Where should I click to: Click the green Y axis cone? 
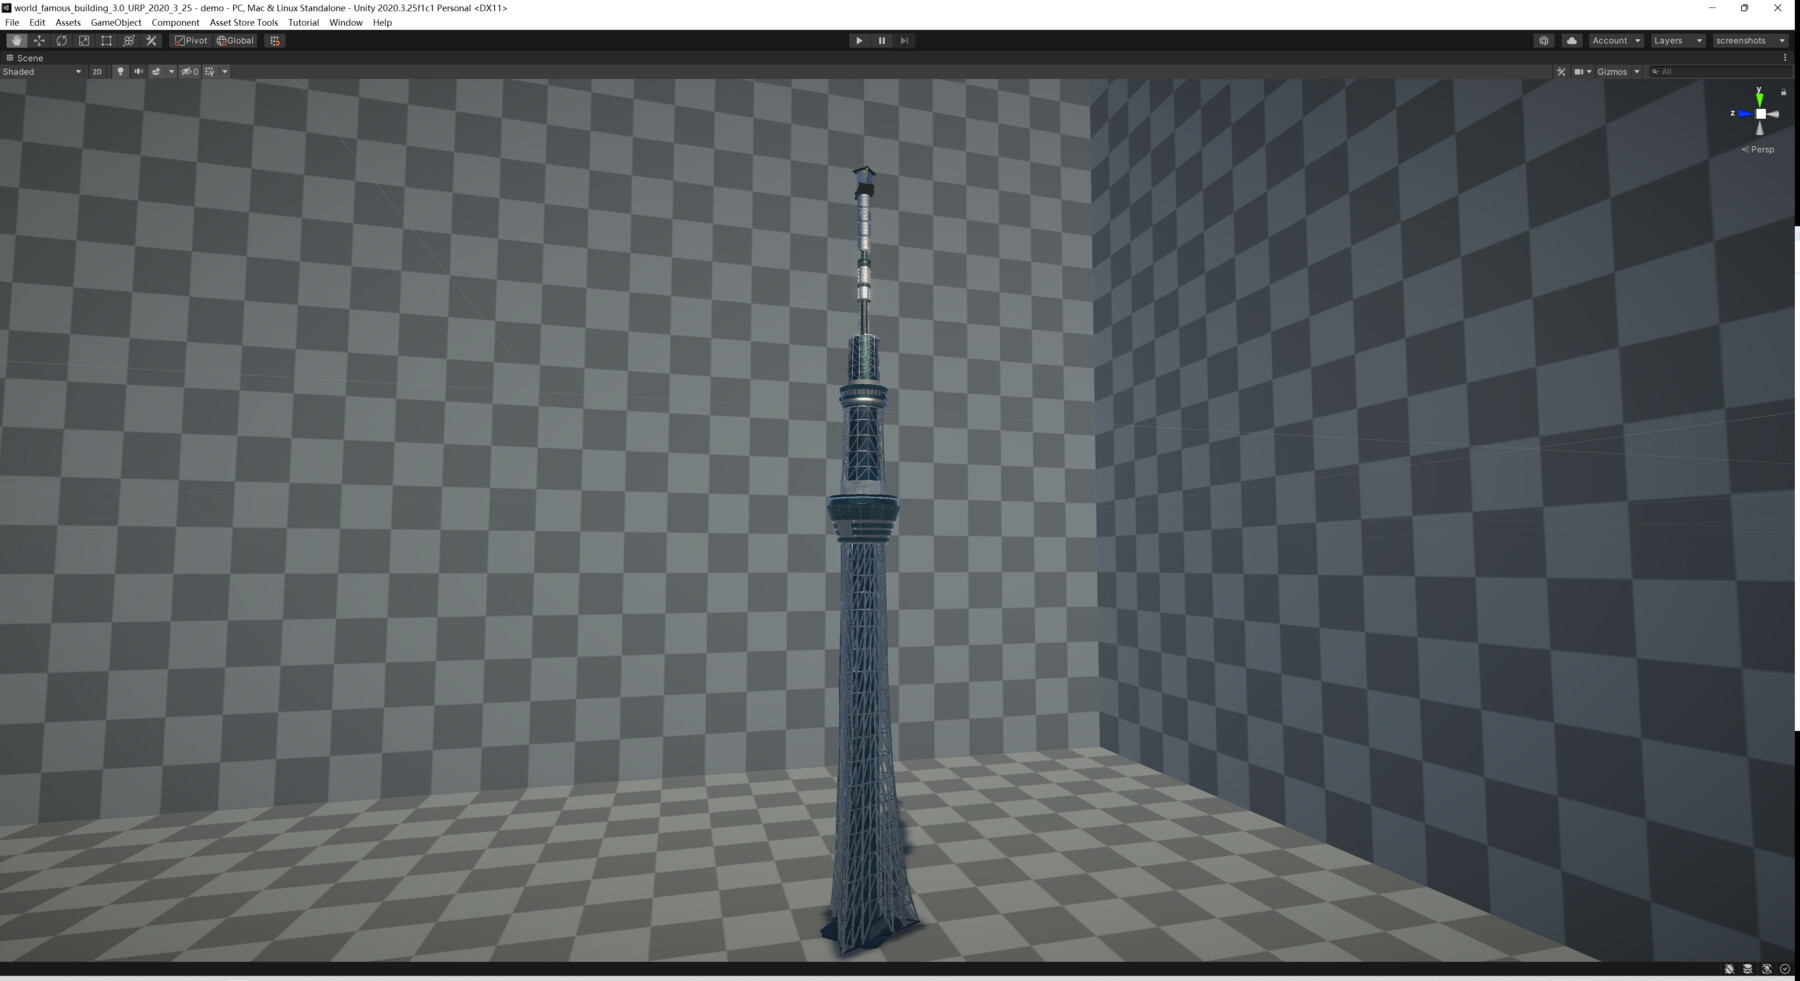click(1760, 98)
